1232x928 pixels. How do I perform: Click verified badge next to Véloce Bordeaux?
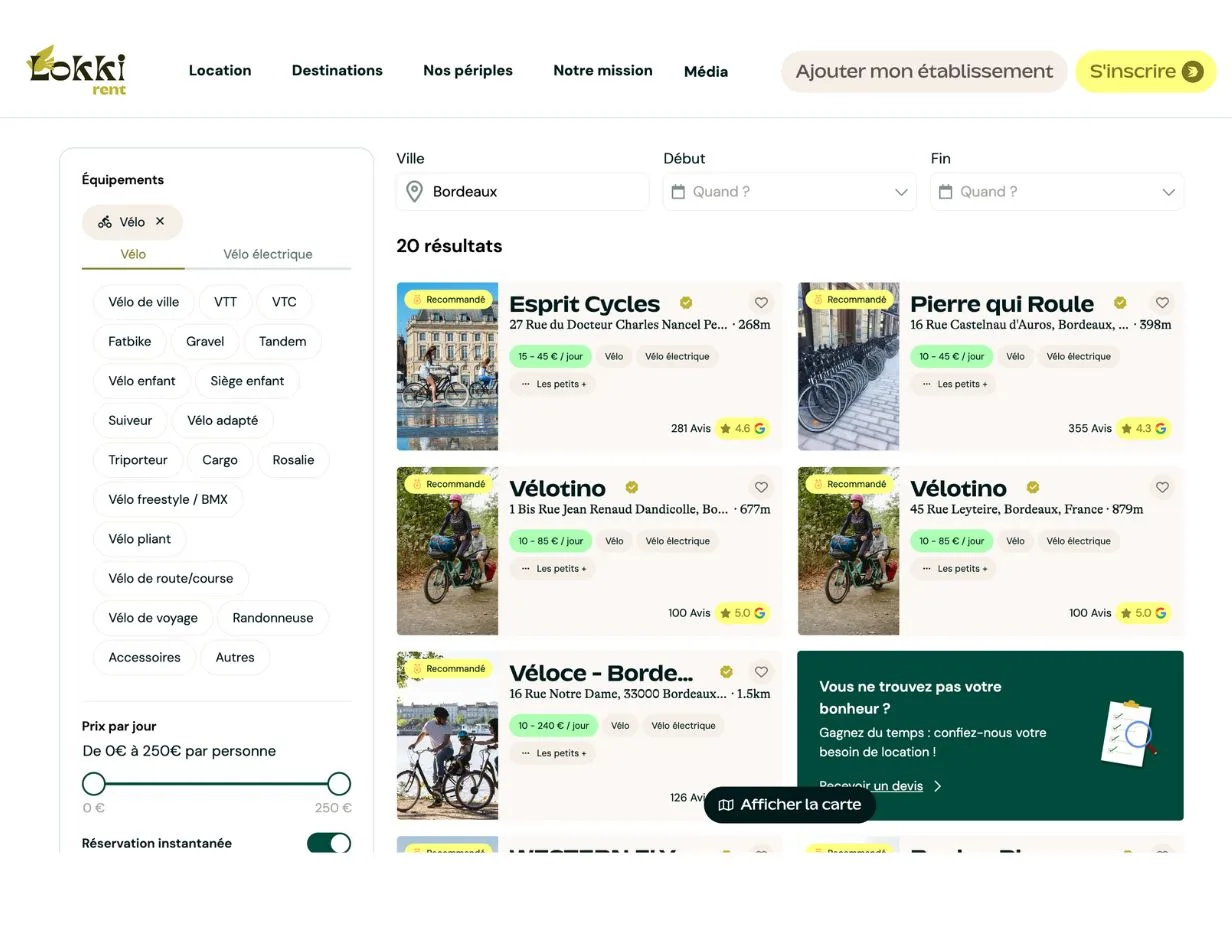click(727, 672)
